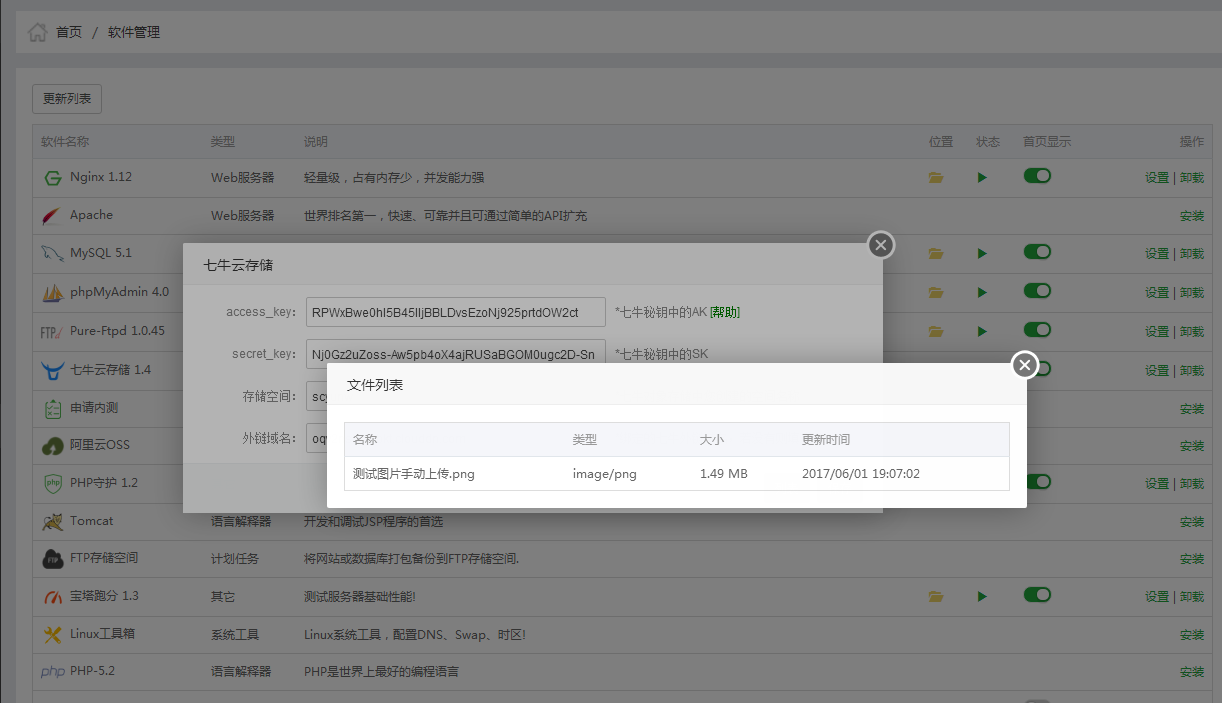Click the PHP守护 1.2 shield icon
Screen dimensions: 1222x703
52,484
